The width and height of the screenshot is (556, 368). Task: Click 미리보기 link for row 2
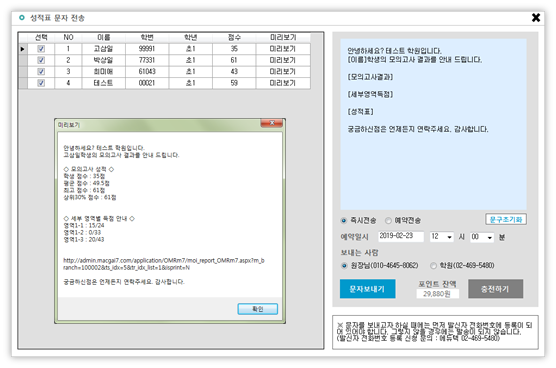[x=283, y=60]
